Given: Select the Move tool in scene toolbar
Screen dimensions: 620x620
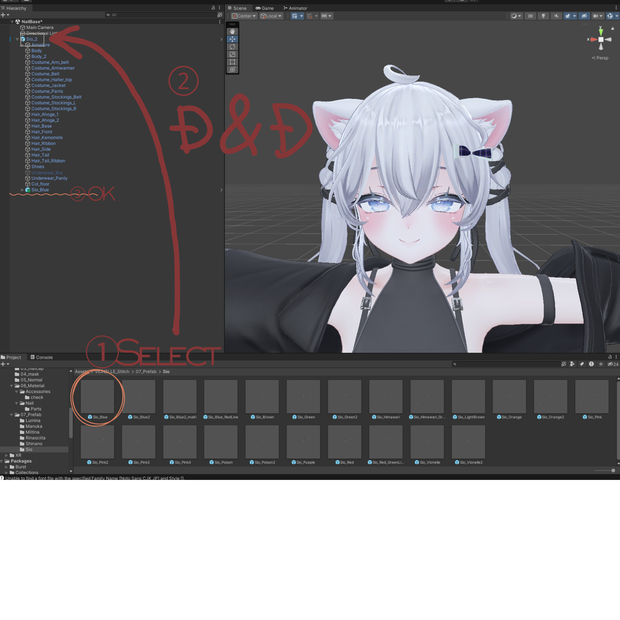Looking at the screenshot, I should point(232,39).
